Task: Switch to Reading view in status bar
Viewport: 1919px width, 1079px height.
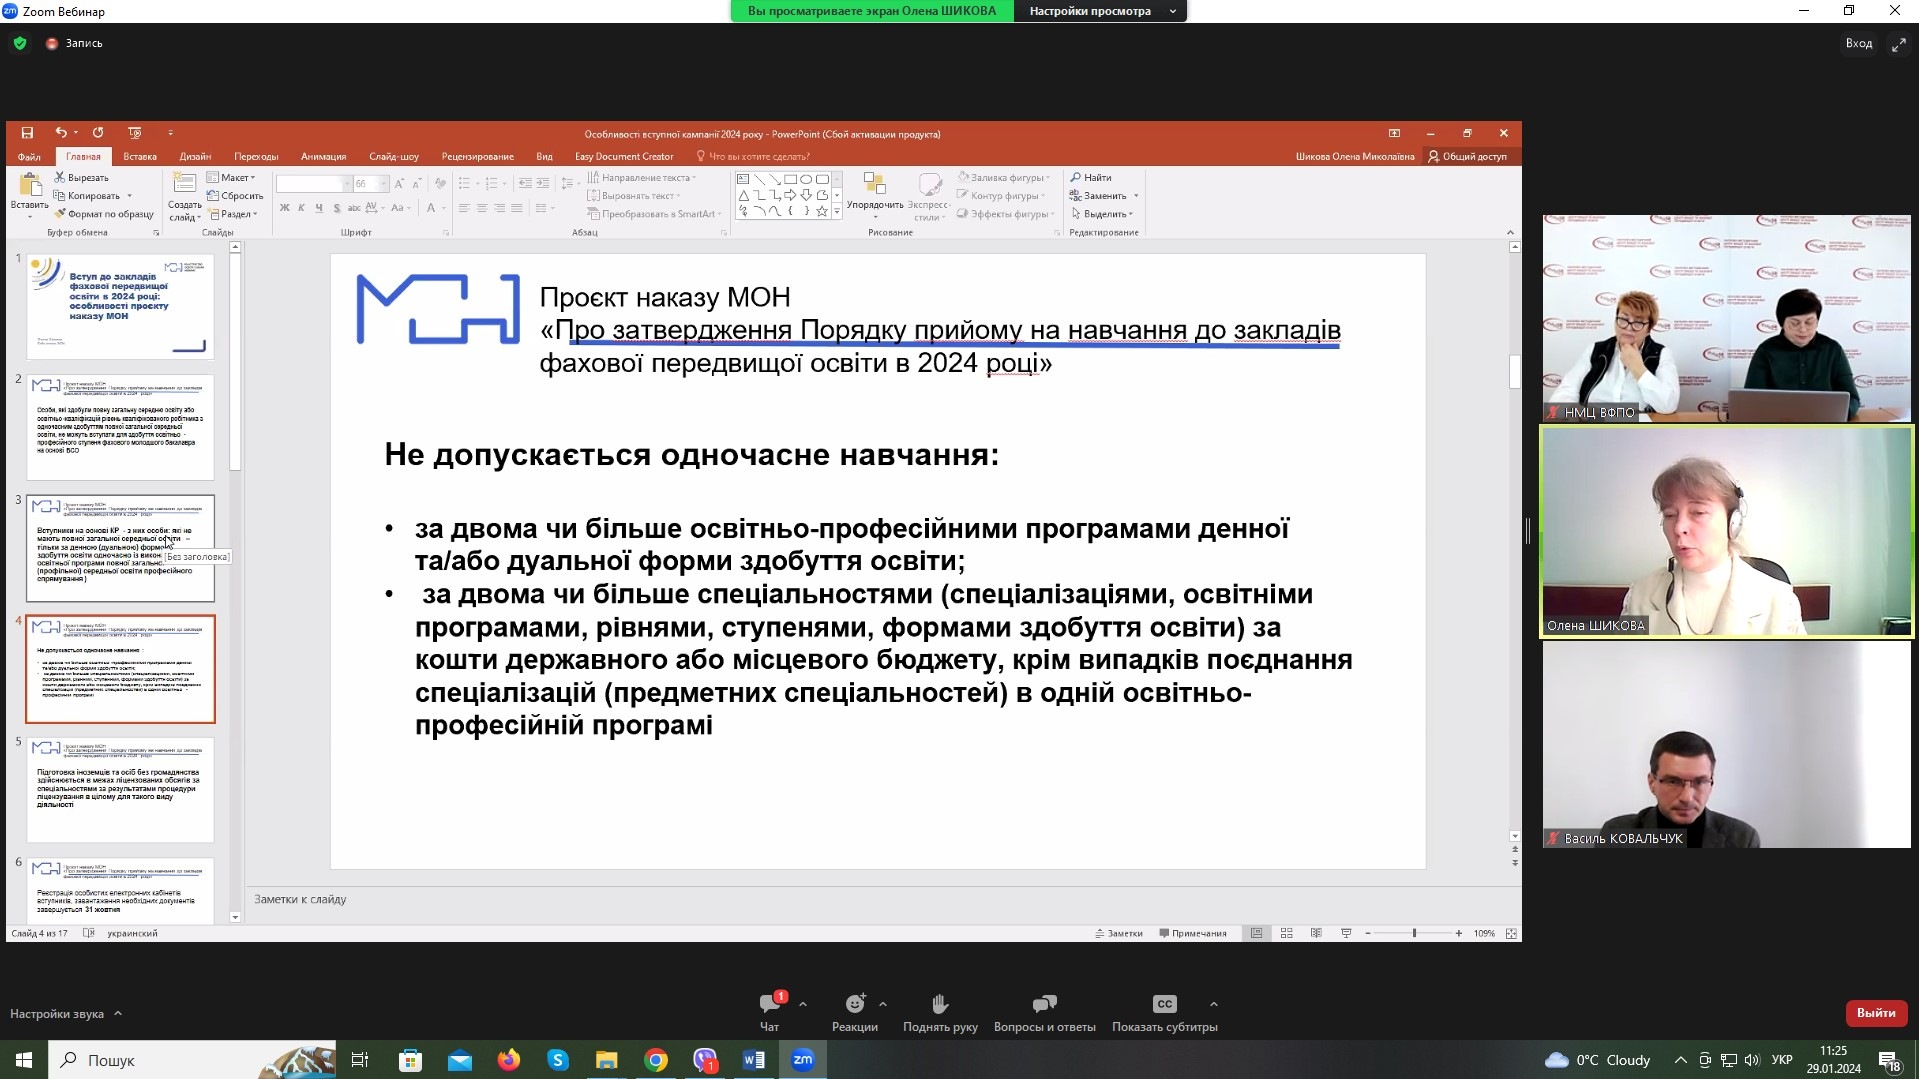Action: click(x=1316, y=933)
